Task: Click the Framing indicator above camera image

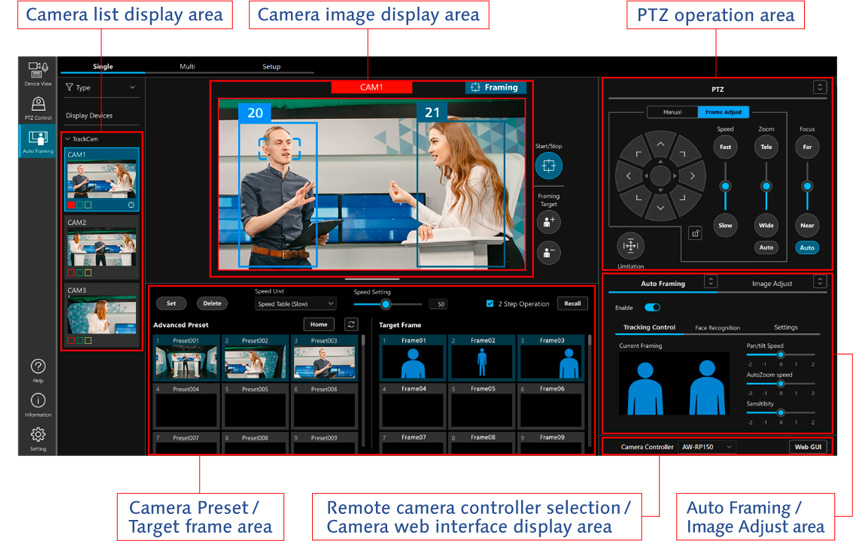Action: click(x=495, y=87)
